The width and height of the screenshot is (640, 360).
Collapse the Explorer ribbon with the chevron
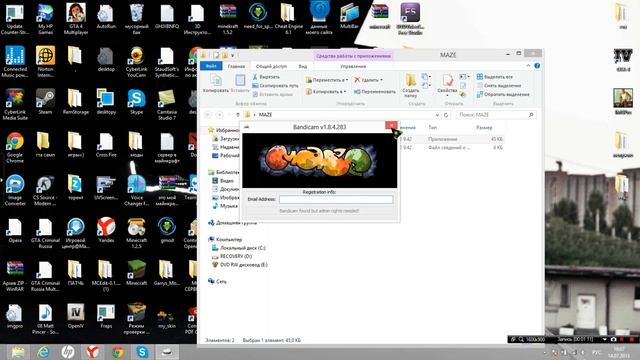[x=528, y=66]
